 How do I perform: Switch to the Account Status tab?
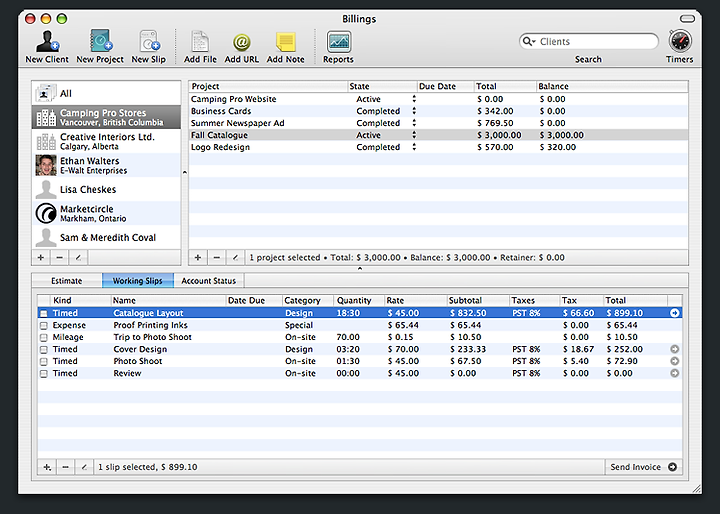208,281
